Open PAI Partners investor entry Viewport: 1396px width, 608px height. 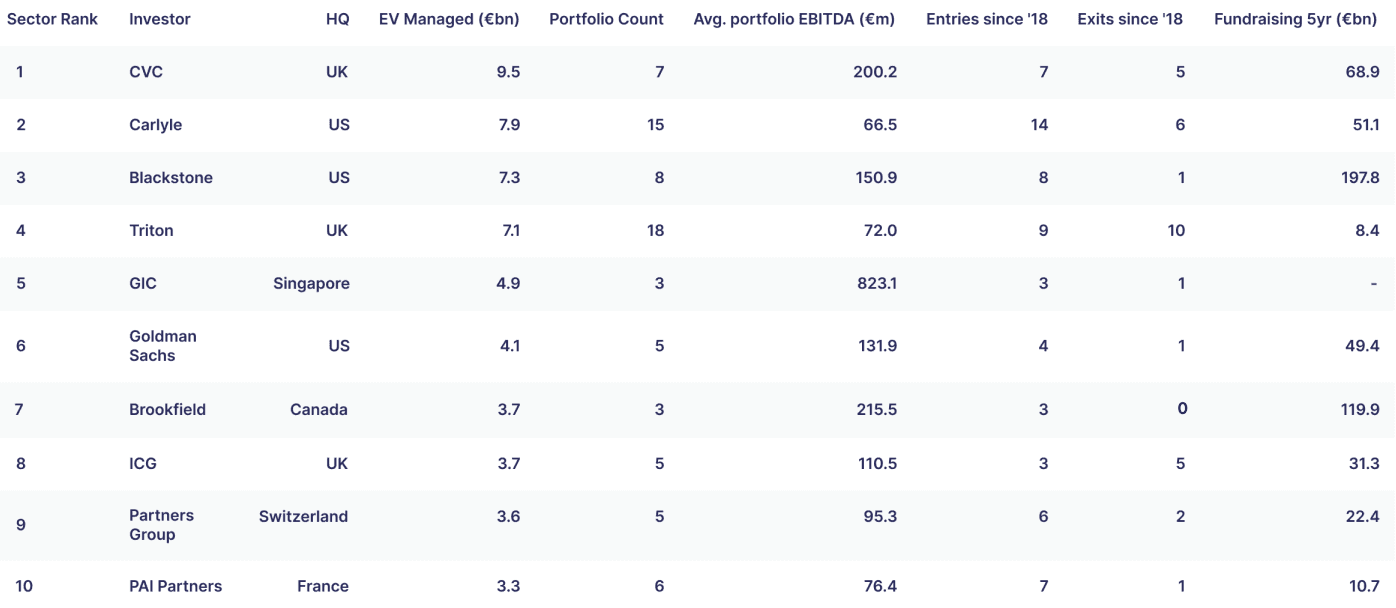coord(176,586)
